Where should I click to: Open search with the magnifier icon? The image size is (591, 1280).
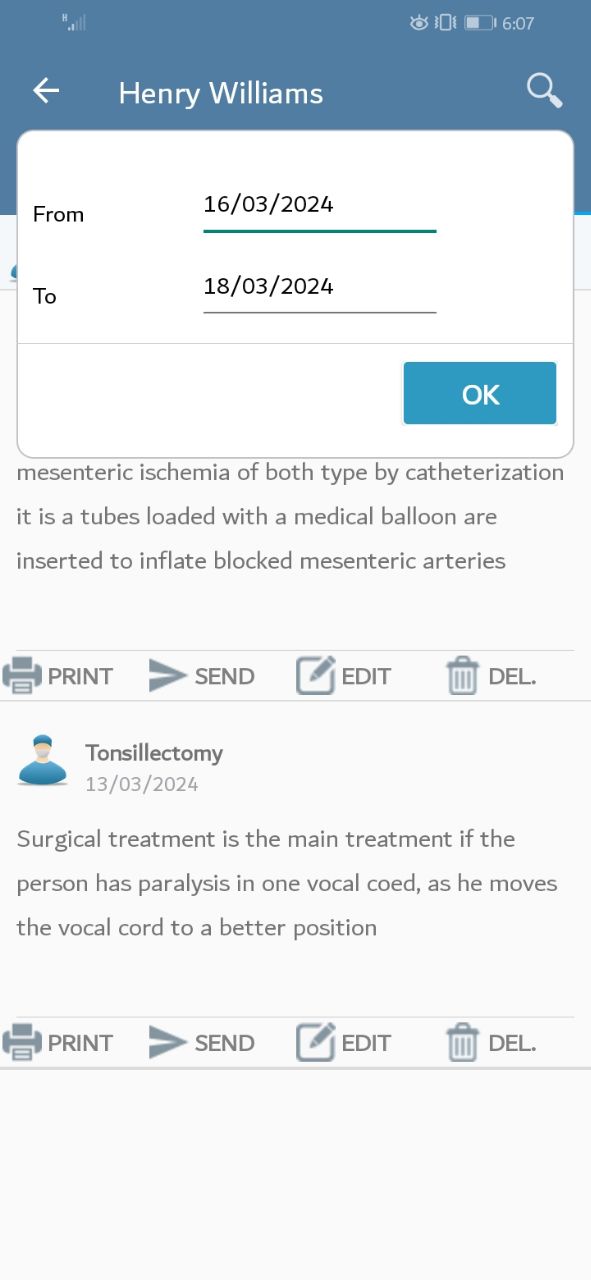(544, 90)
